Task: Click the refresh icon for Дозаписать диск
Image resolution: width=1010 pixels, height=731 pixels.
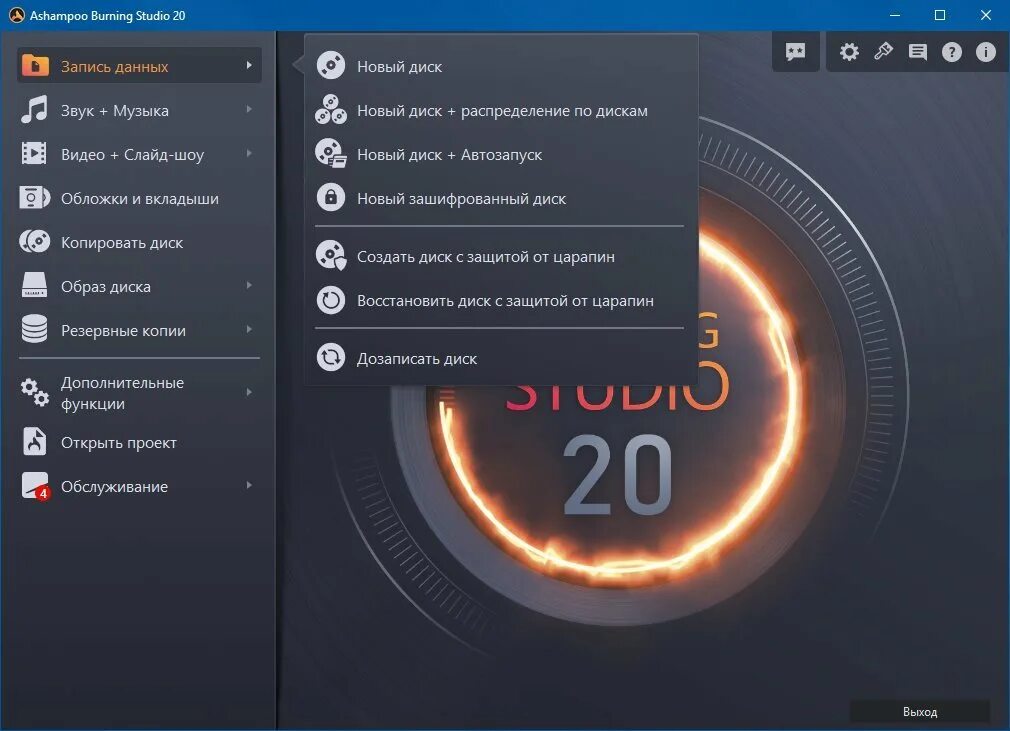Action: [x=331, y=357]
